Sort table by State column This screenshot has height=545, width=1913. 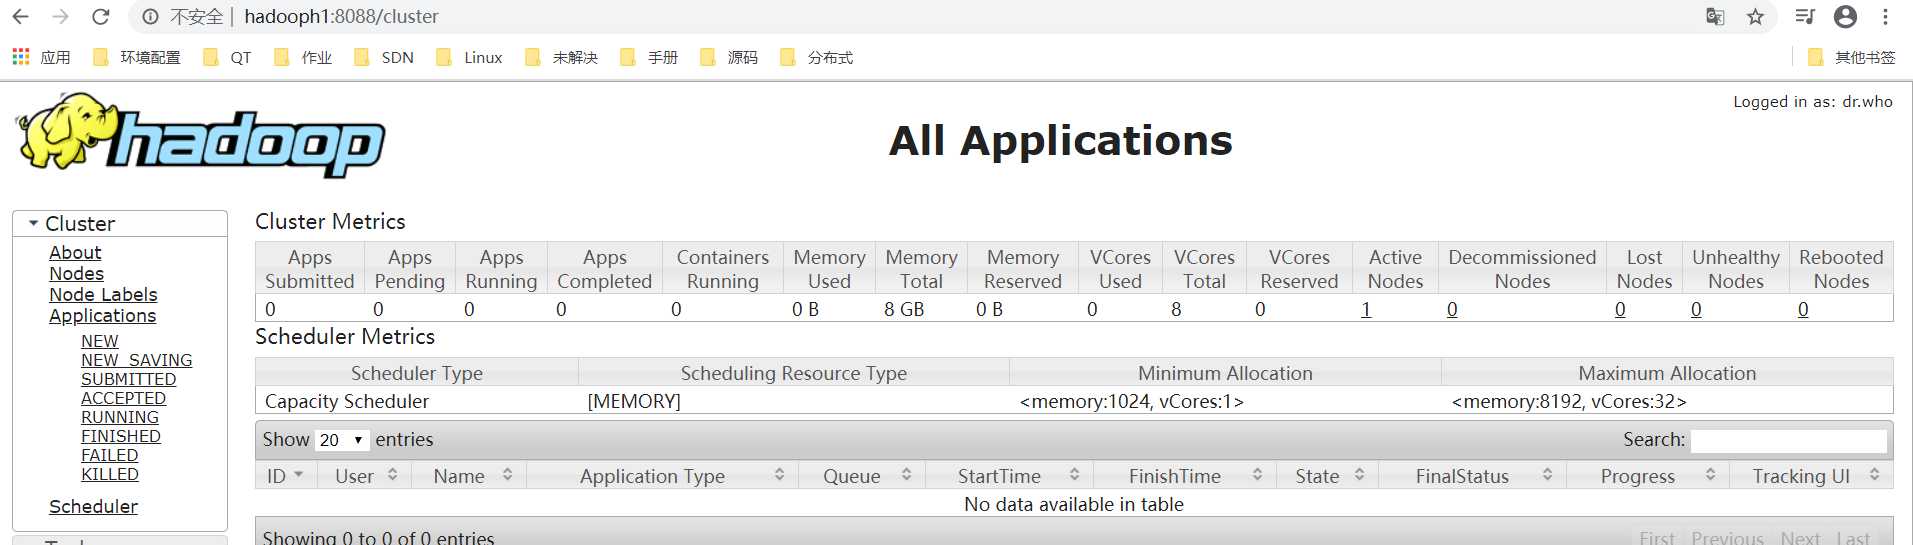point(1329,476)
